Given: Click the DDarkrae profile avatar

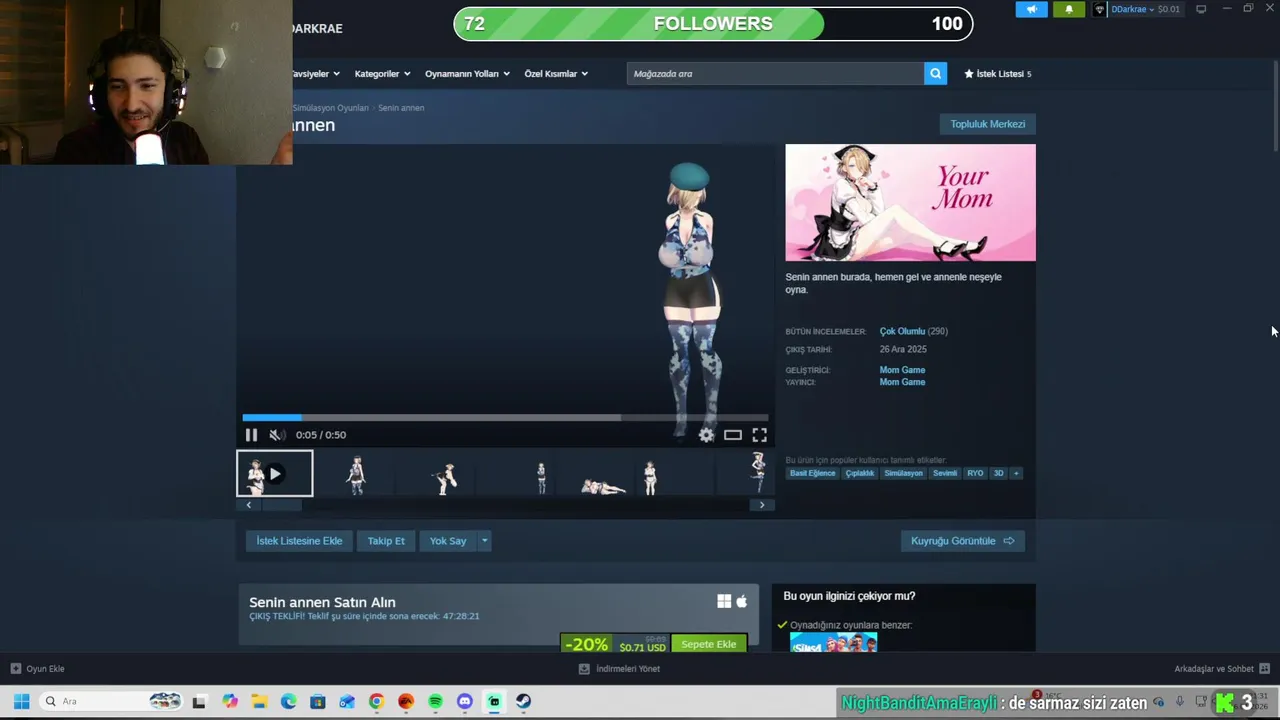Looking at the screenshot, I should click(x=1100, y=9).
